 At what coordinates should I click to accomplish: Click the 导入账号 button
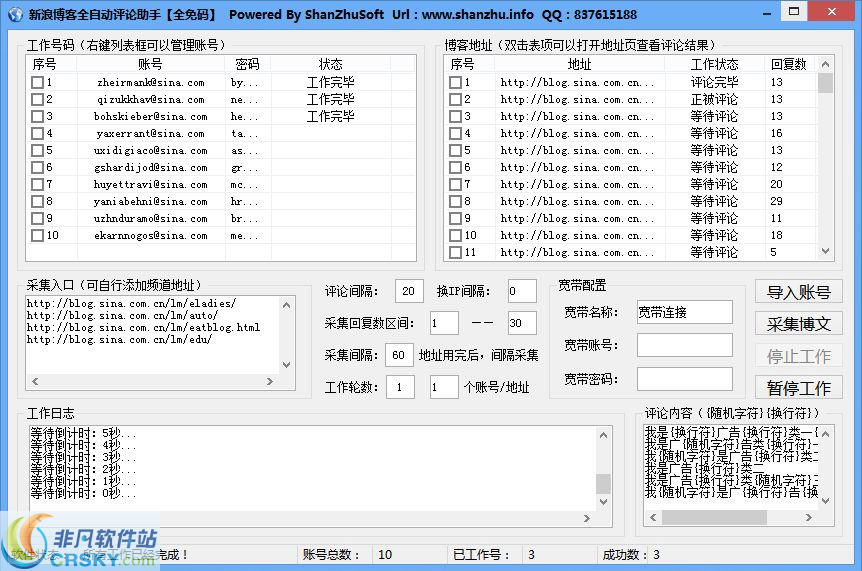coord(798,292)
